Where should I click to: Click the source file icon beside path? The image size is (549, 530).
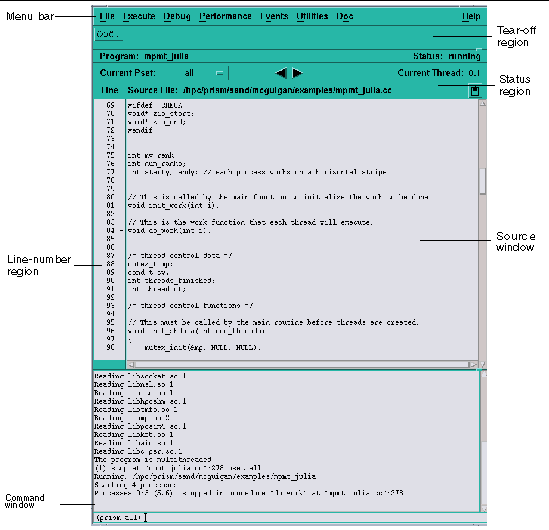[475, 91]
